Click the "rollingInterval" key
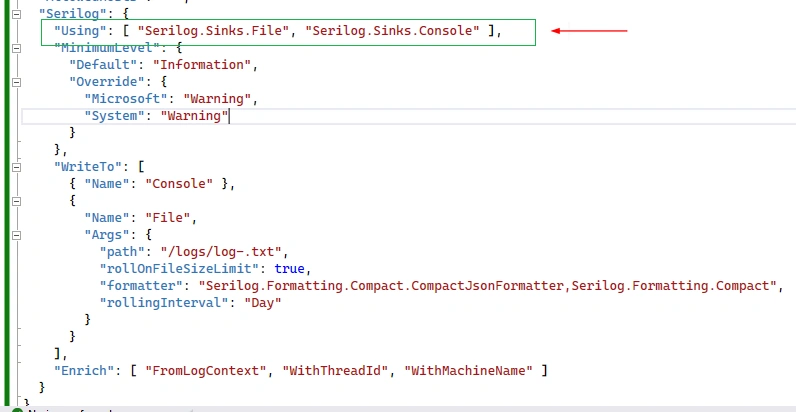Screen dimensions: 796x412 [x=164, y=303]
